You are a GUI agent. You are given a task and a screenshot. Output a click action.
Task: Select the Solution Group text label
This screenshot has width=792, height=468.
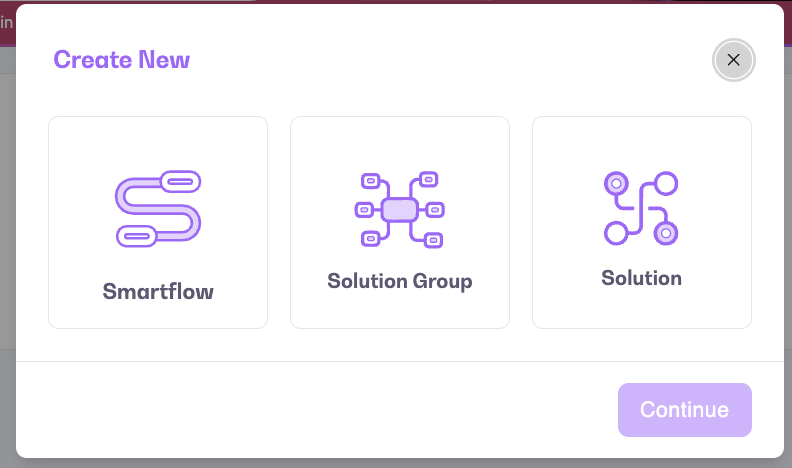(x=400, y=281)
